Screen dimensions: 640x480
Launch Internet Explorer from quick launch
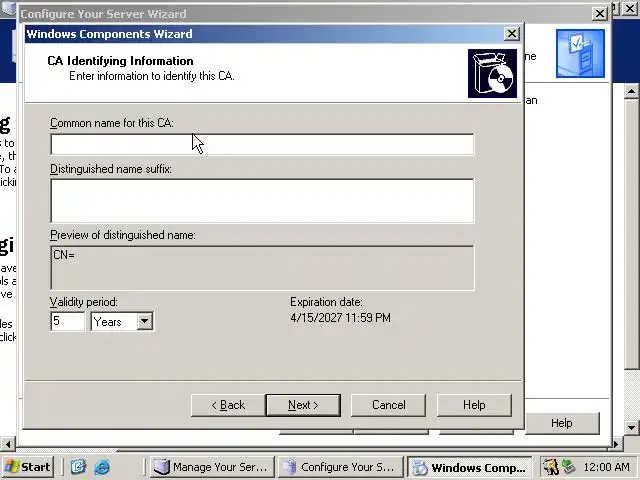(102, 467)
